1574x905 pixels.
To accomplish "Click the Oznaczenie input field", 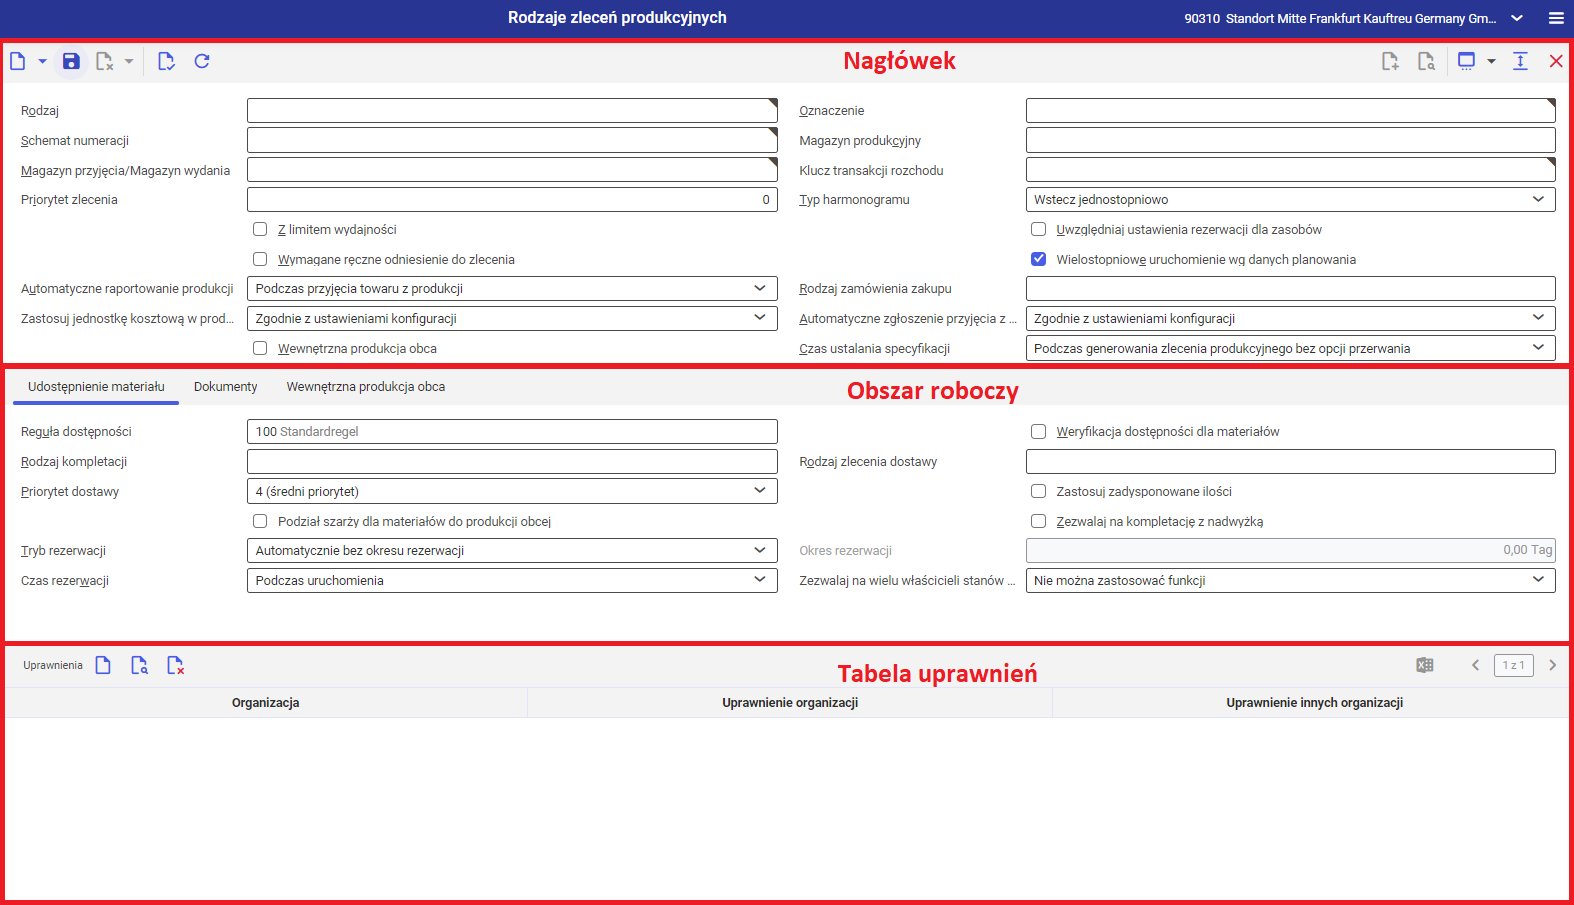I will point(1291,110).
